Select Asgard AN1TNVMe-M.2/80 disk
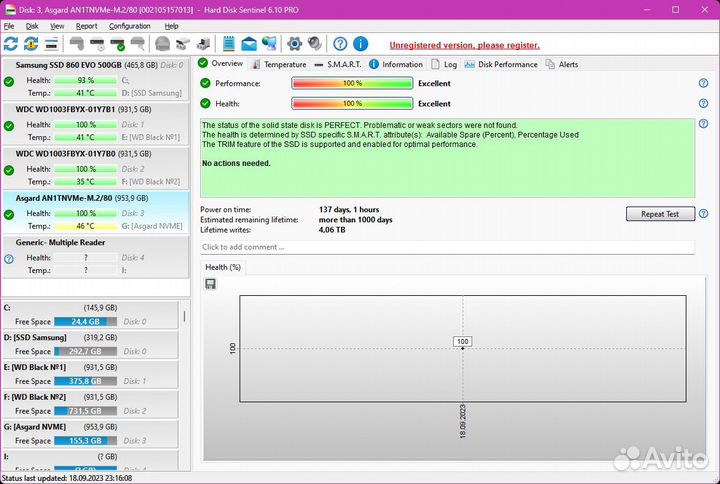 coord(96,212)
